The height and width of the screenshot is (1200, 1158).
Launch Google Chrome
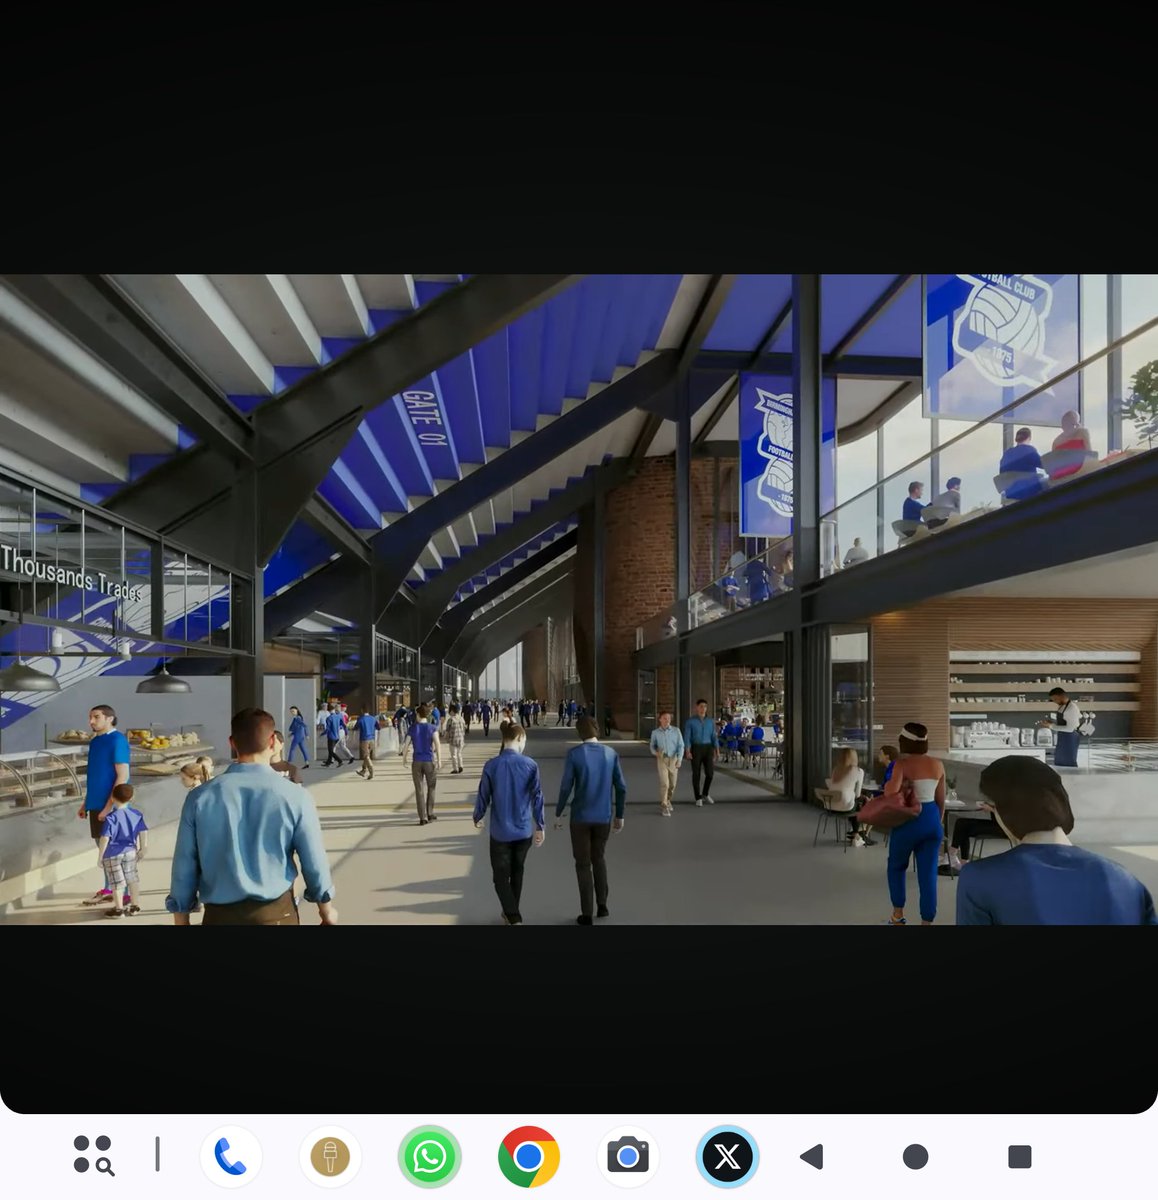[528, 1157]
